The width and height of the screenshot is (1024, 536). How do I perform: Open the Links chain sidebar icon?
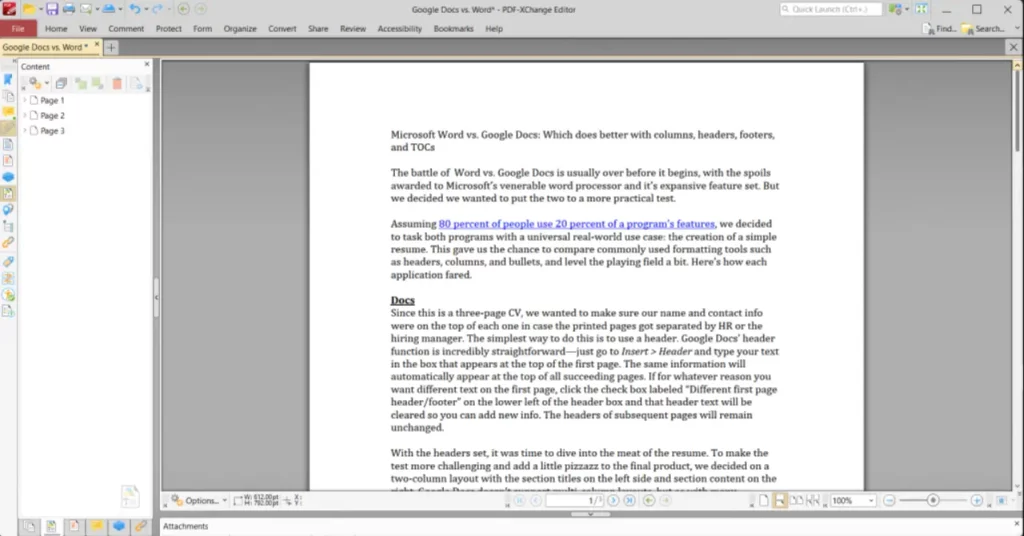click(8, 242)
